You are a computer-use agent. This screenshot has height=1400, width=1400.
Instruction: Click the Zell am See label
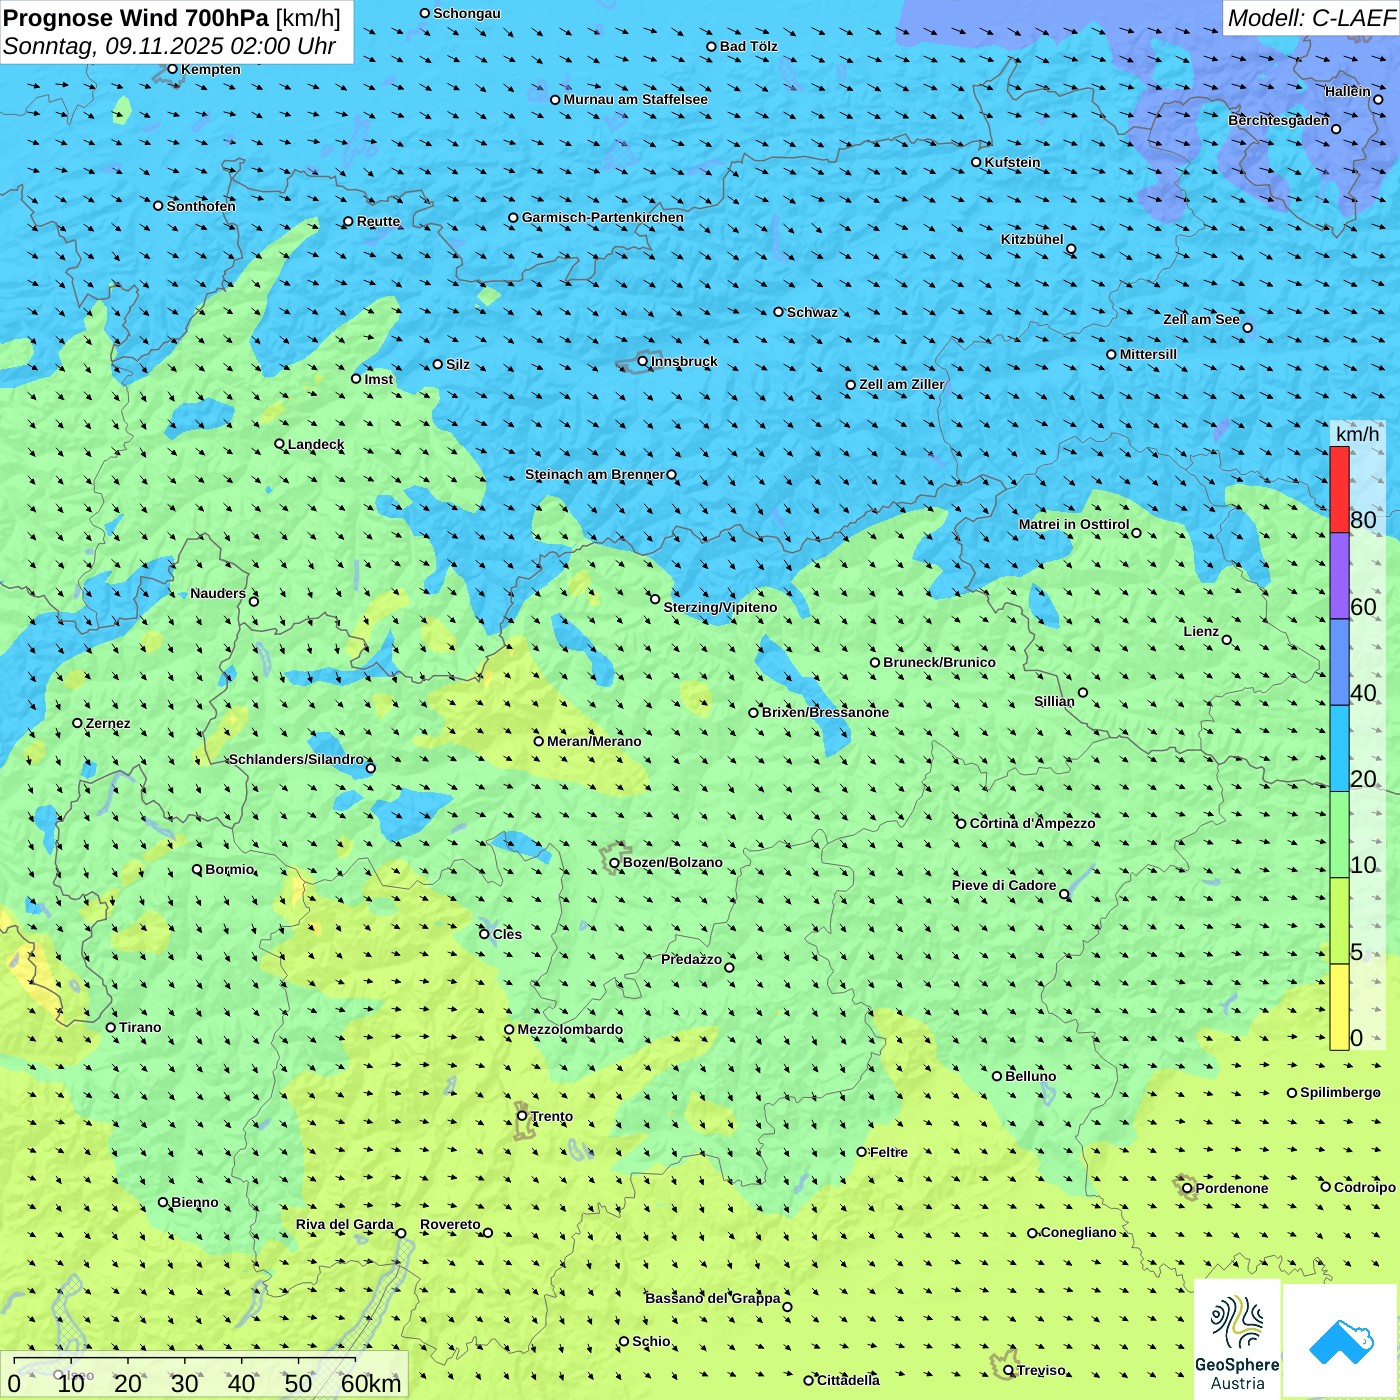point(1201,319)
